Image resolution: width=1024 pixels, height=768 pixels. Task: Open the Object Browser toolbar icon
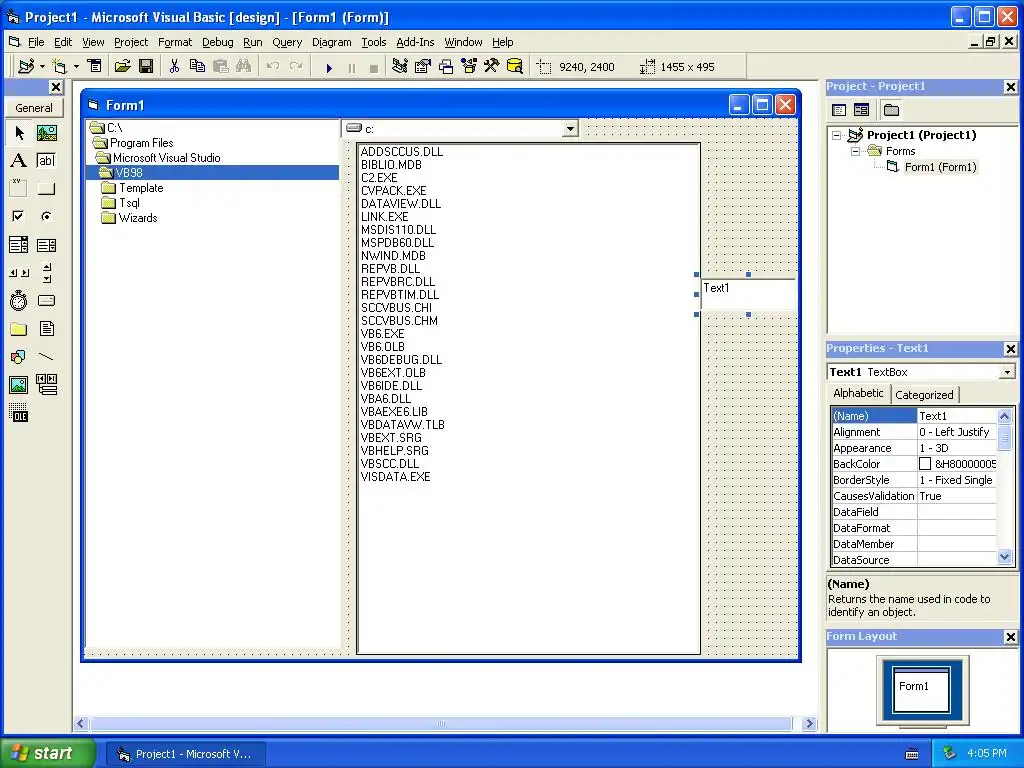(469, 66)
